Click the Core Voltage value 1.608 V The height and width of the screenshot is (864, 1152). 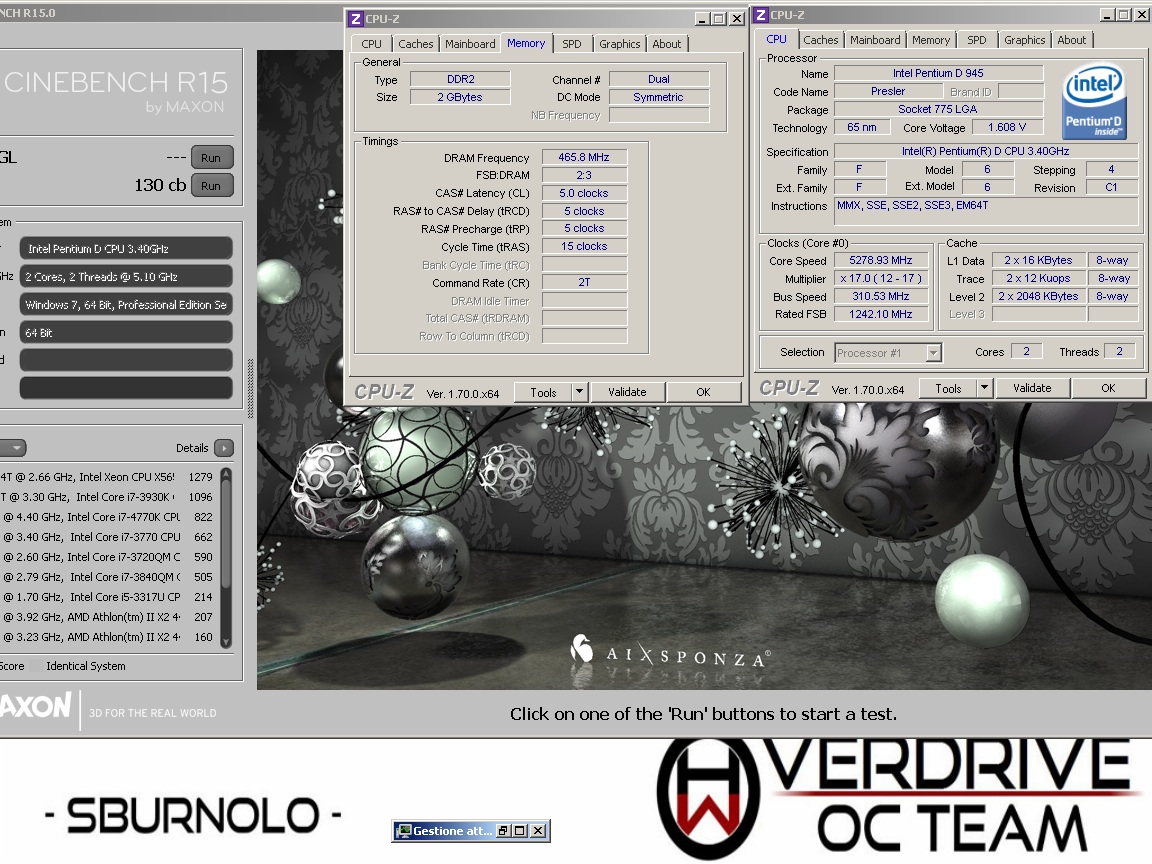pos(1007,128)
